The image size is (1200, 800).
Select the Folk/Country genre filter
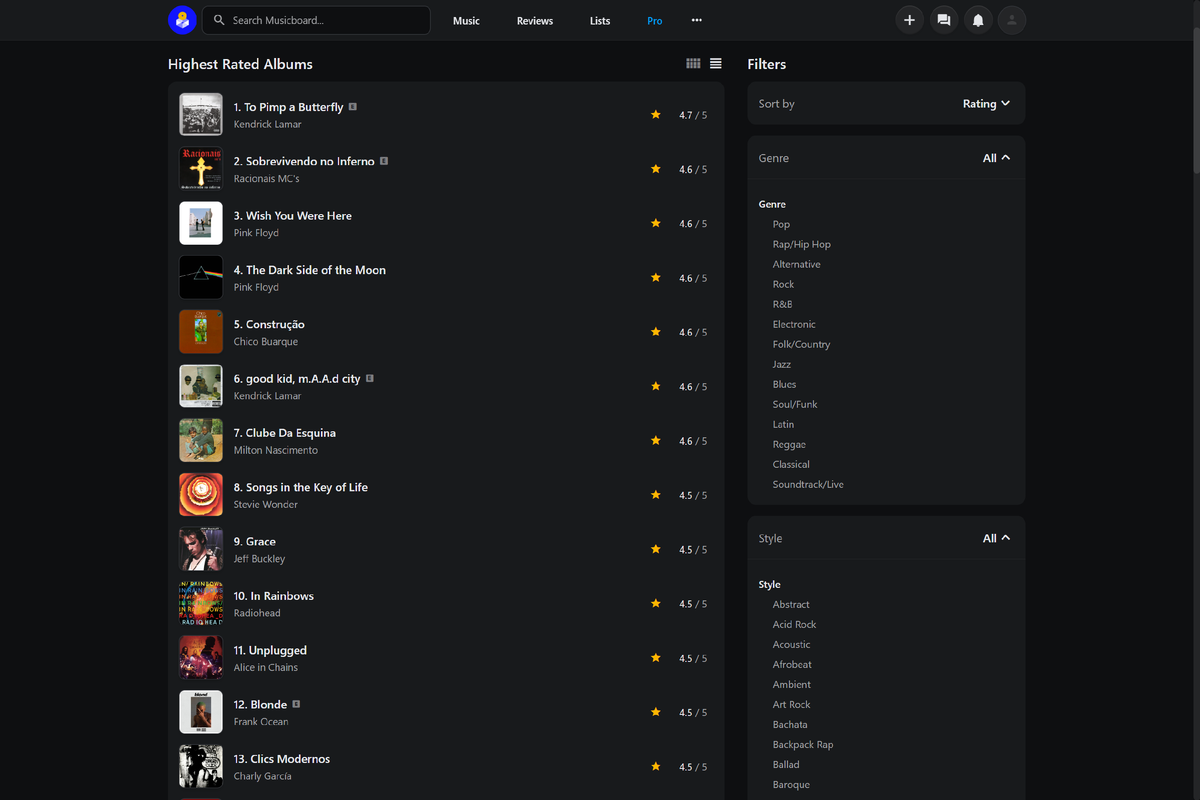point(801,345)
